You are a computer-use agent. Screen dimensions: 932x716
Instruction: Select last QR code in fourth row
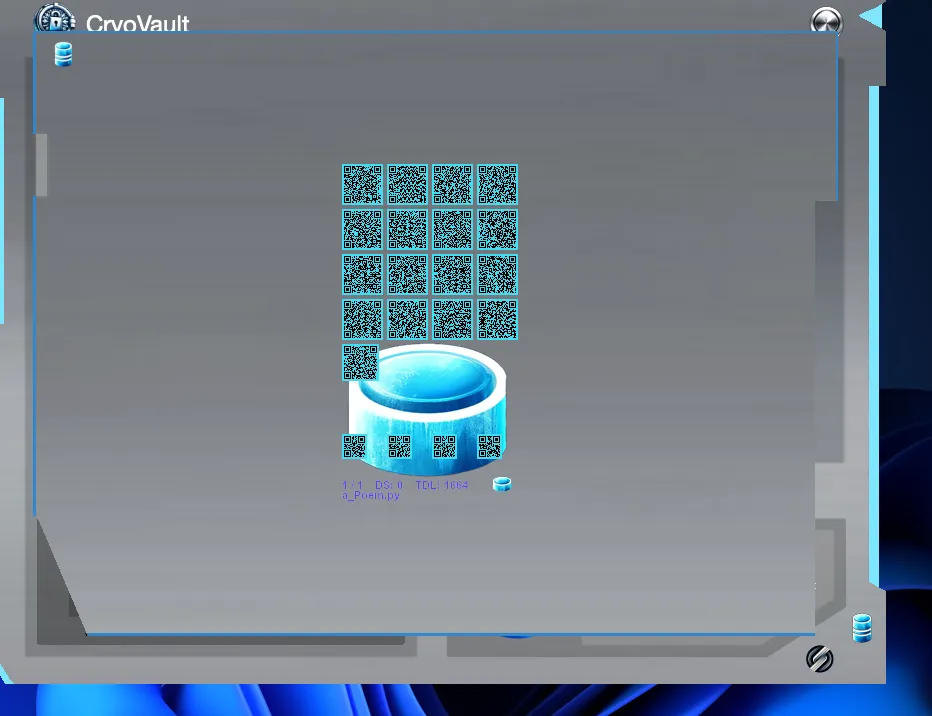click(x=497, y=320)
